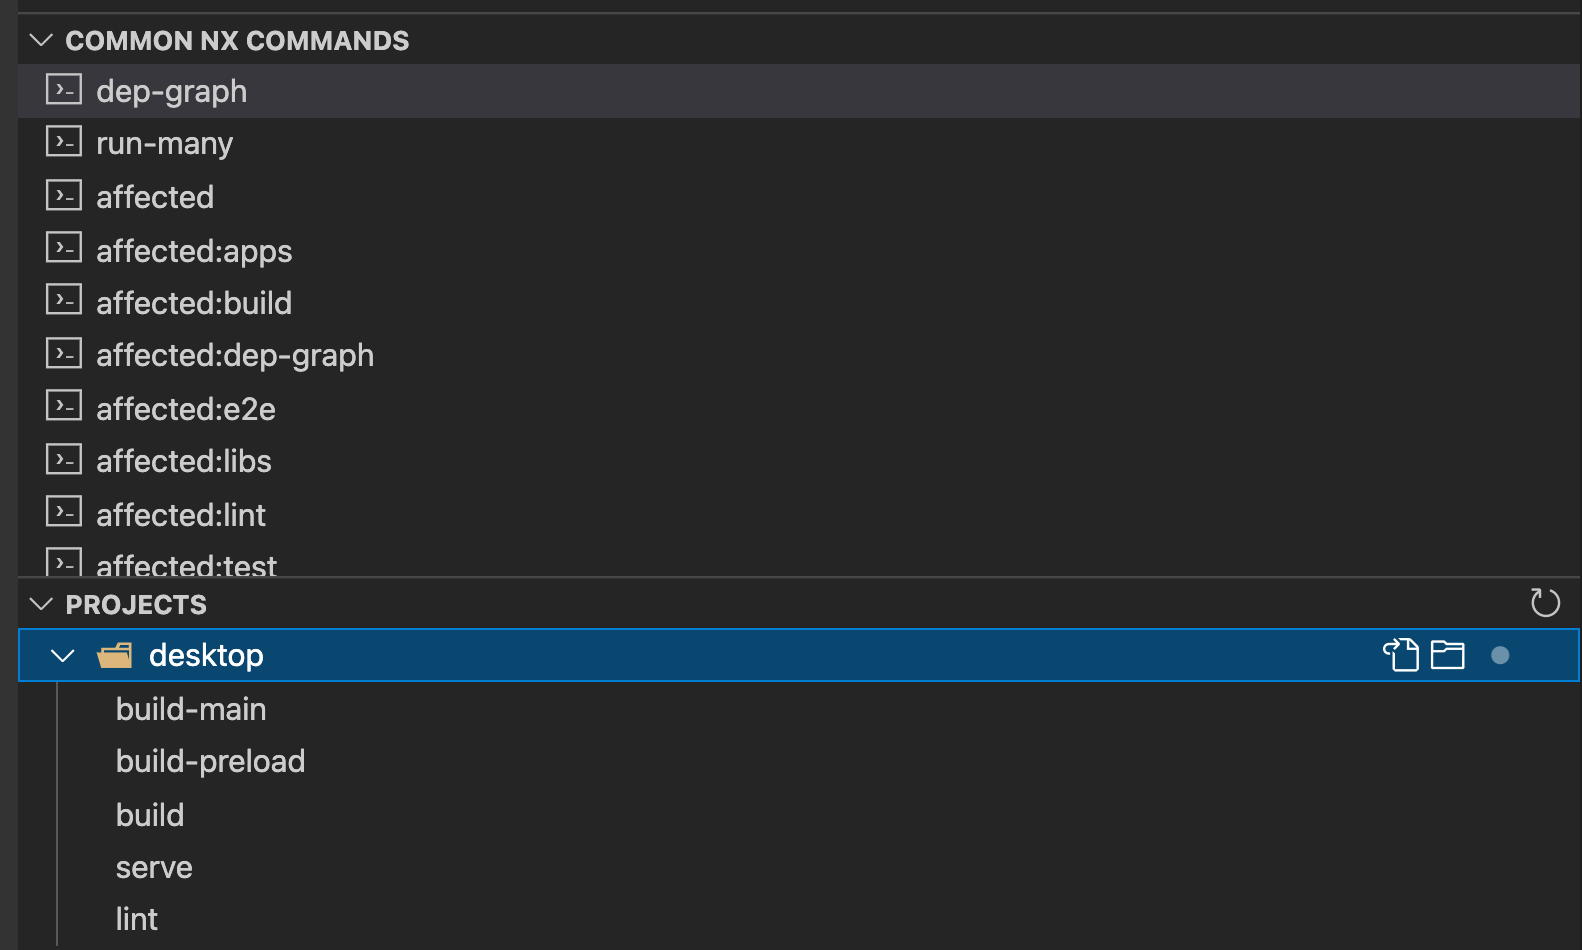Collapse the desktop project tree
The height and width of the screenshot is (950, 1582).
pos(63,656)
